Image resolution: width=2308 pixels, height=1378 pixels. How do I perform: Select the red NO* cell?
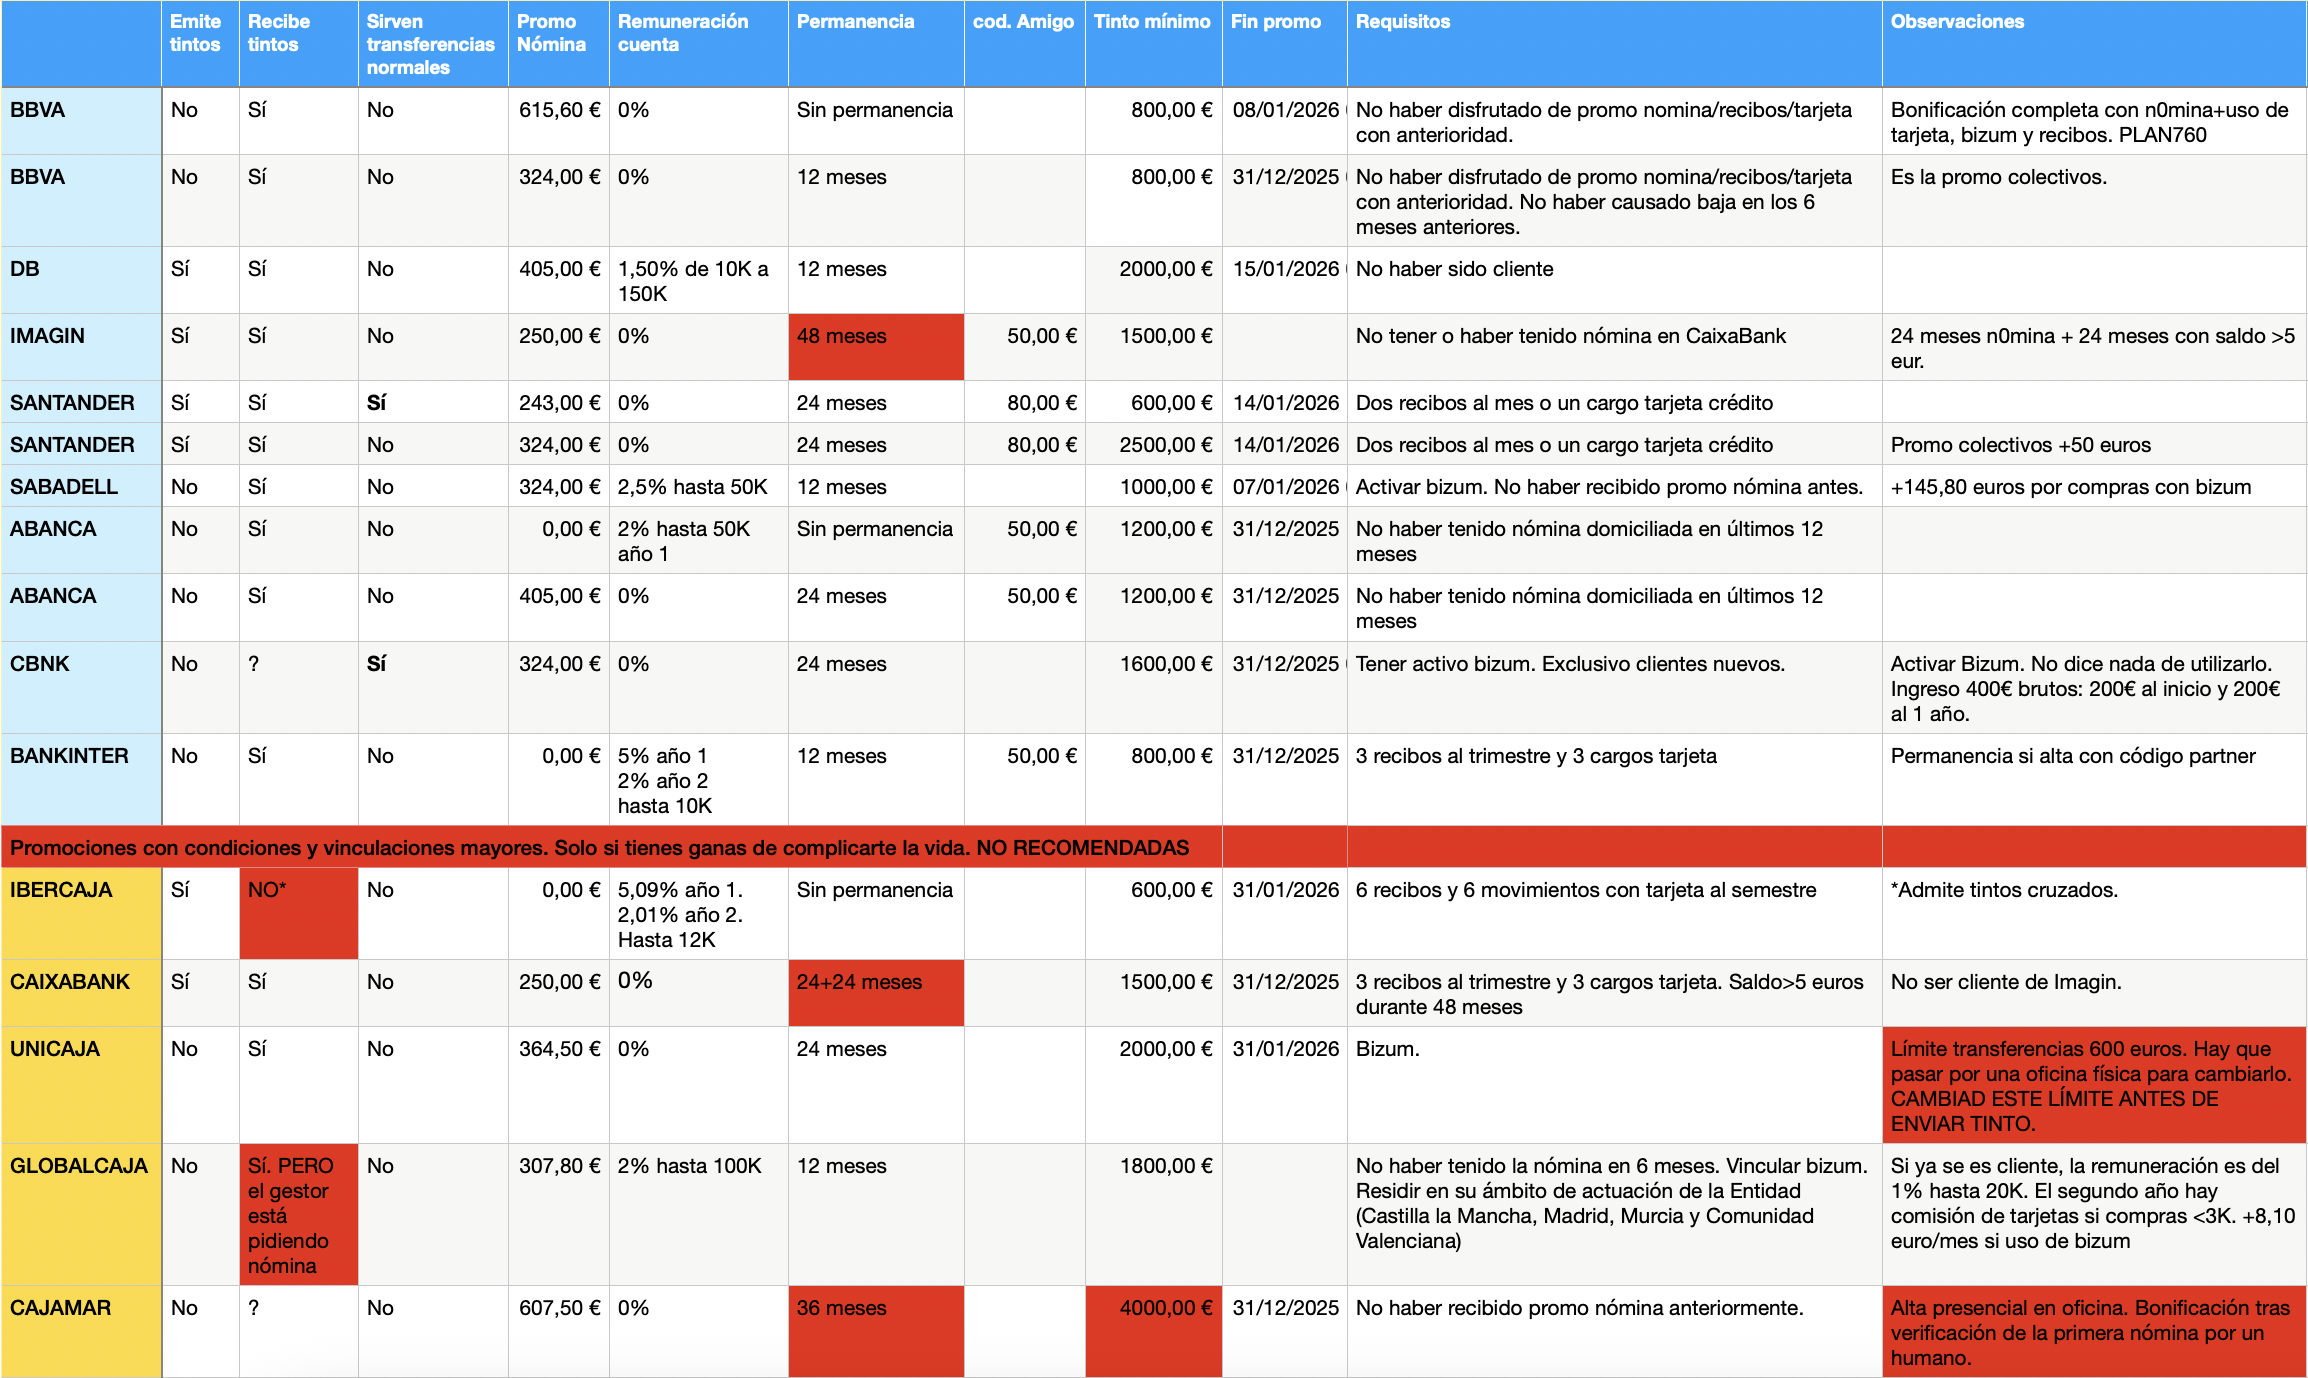coord(298,912)
